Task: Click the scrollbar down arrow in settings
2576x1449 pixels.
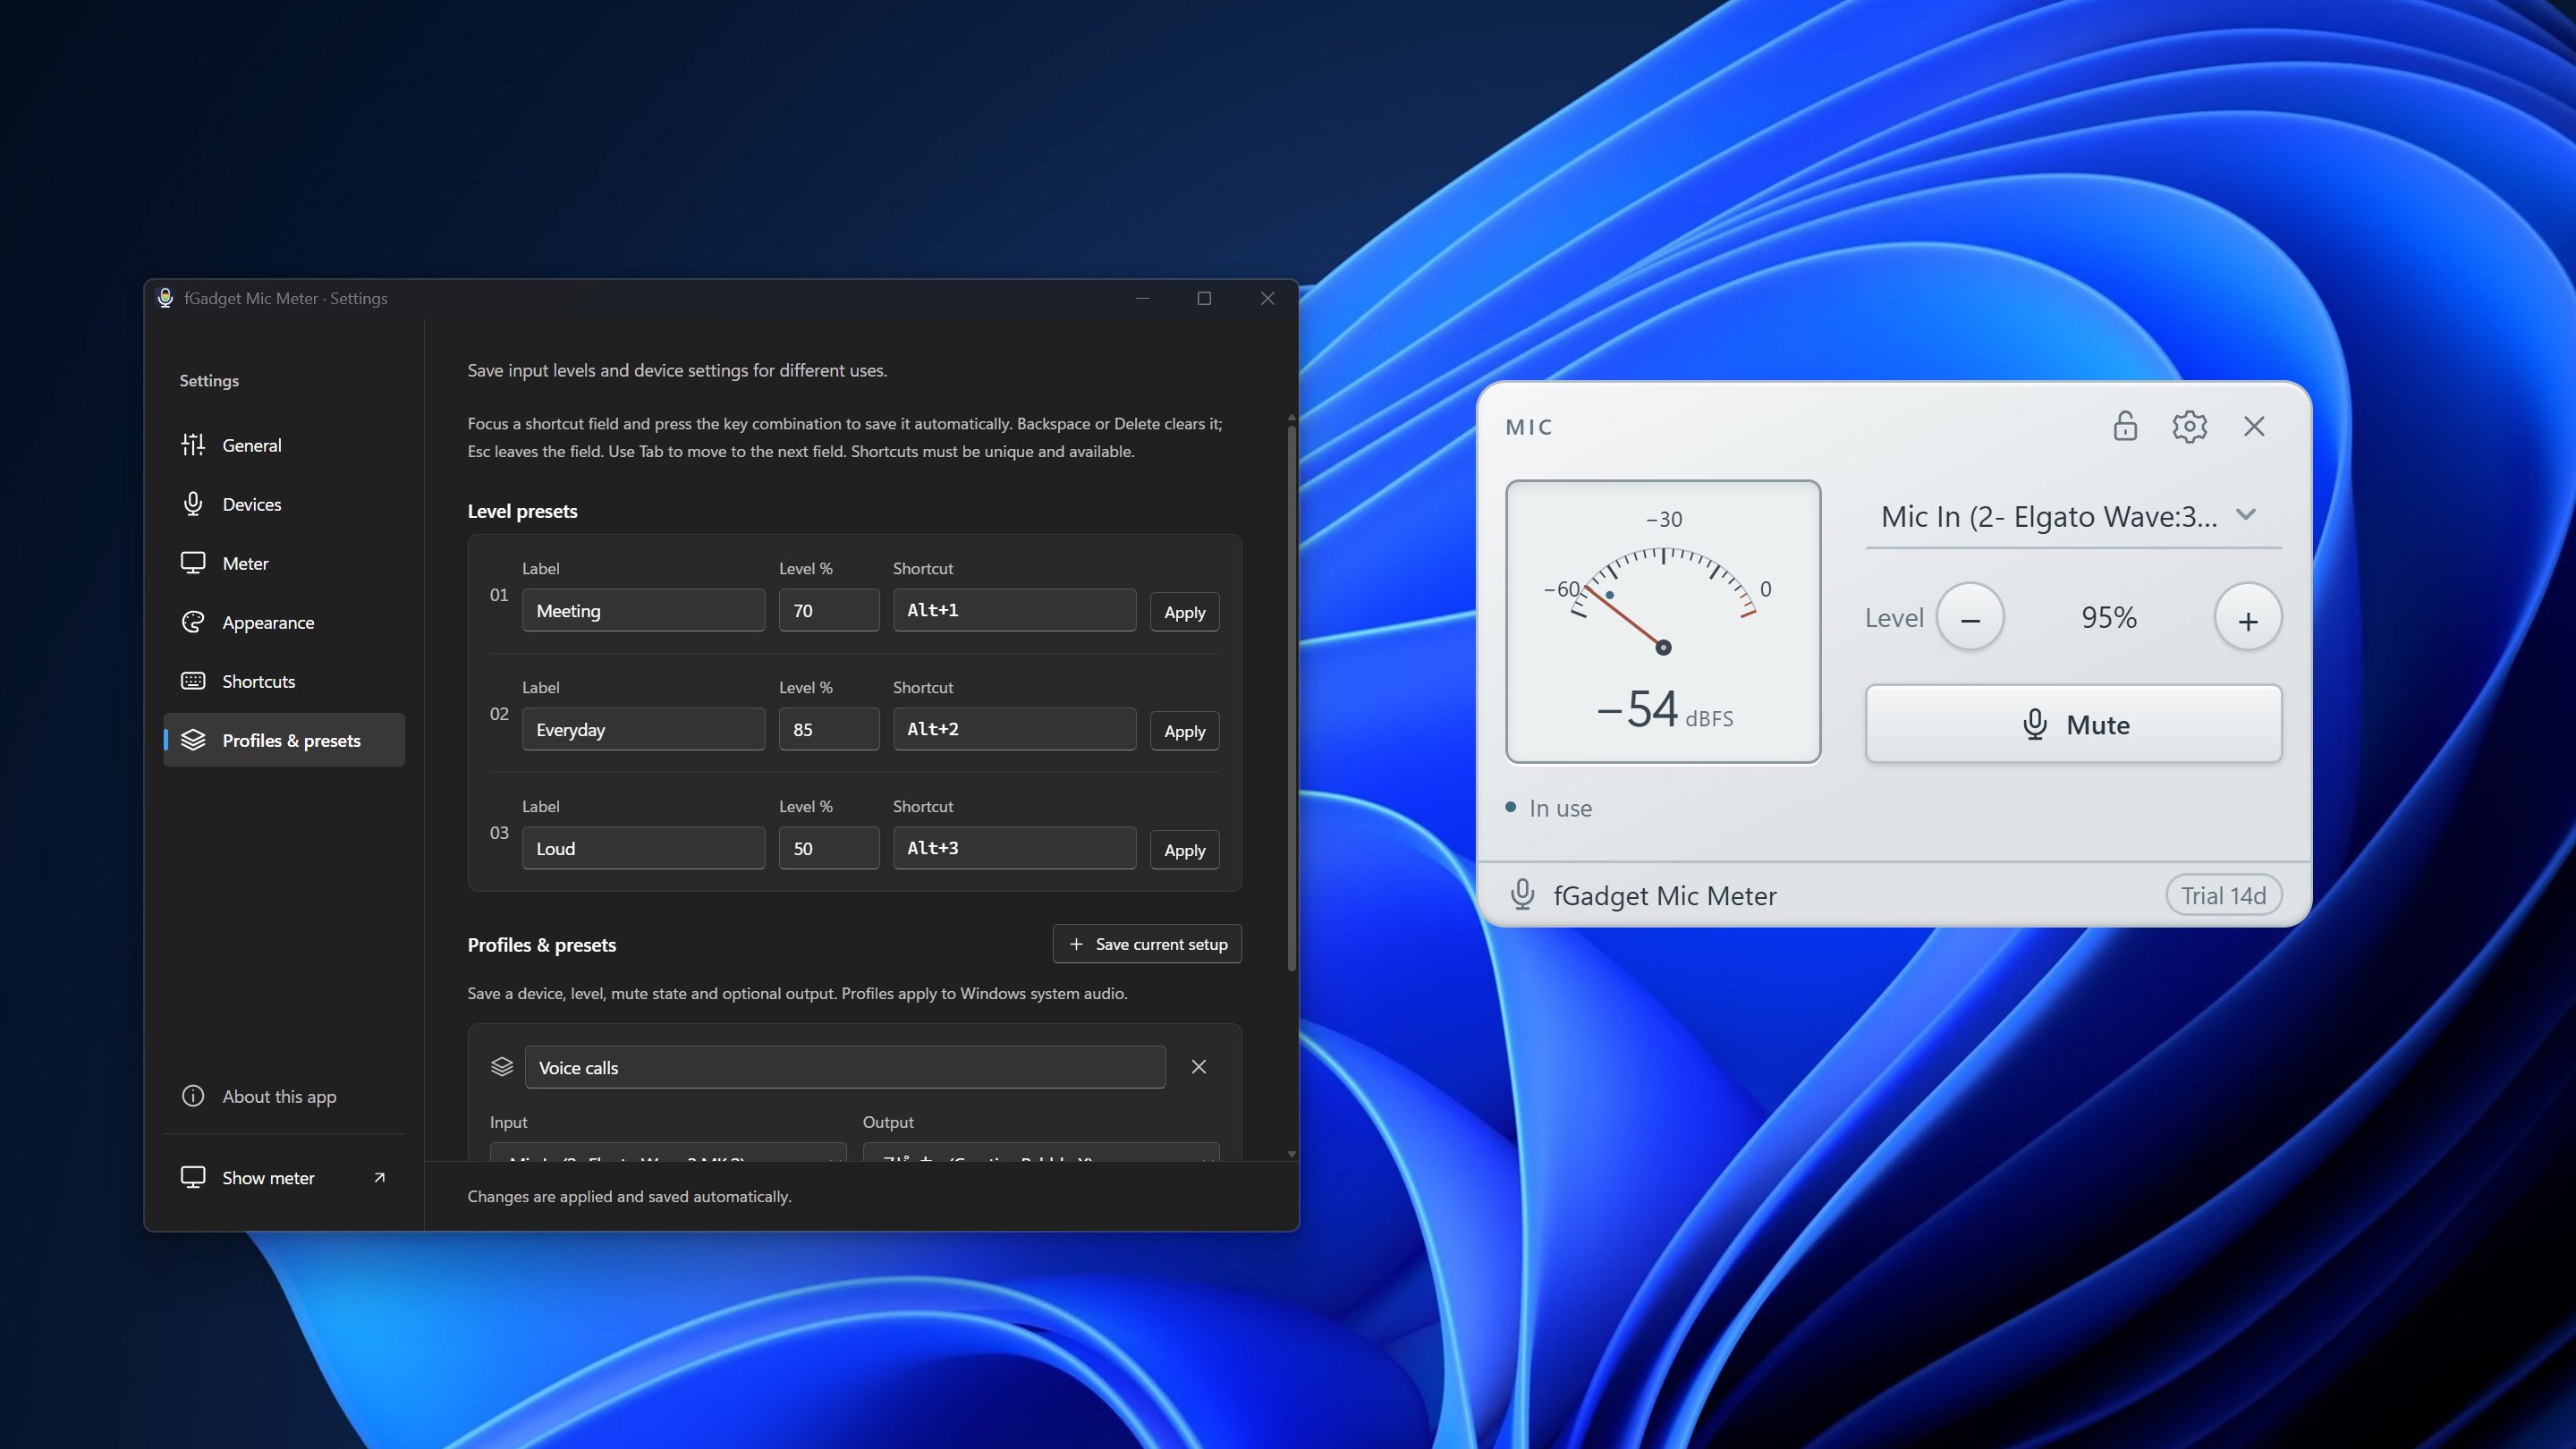Action: [x=1292, y=1154]
